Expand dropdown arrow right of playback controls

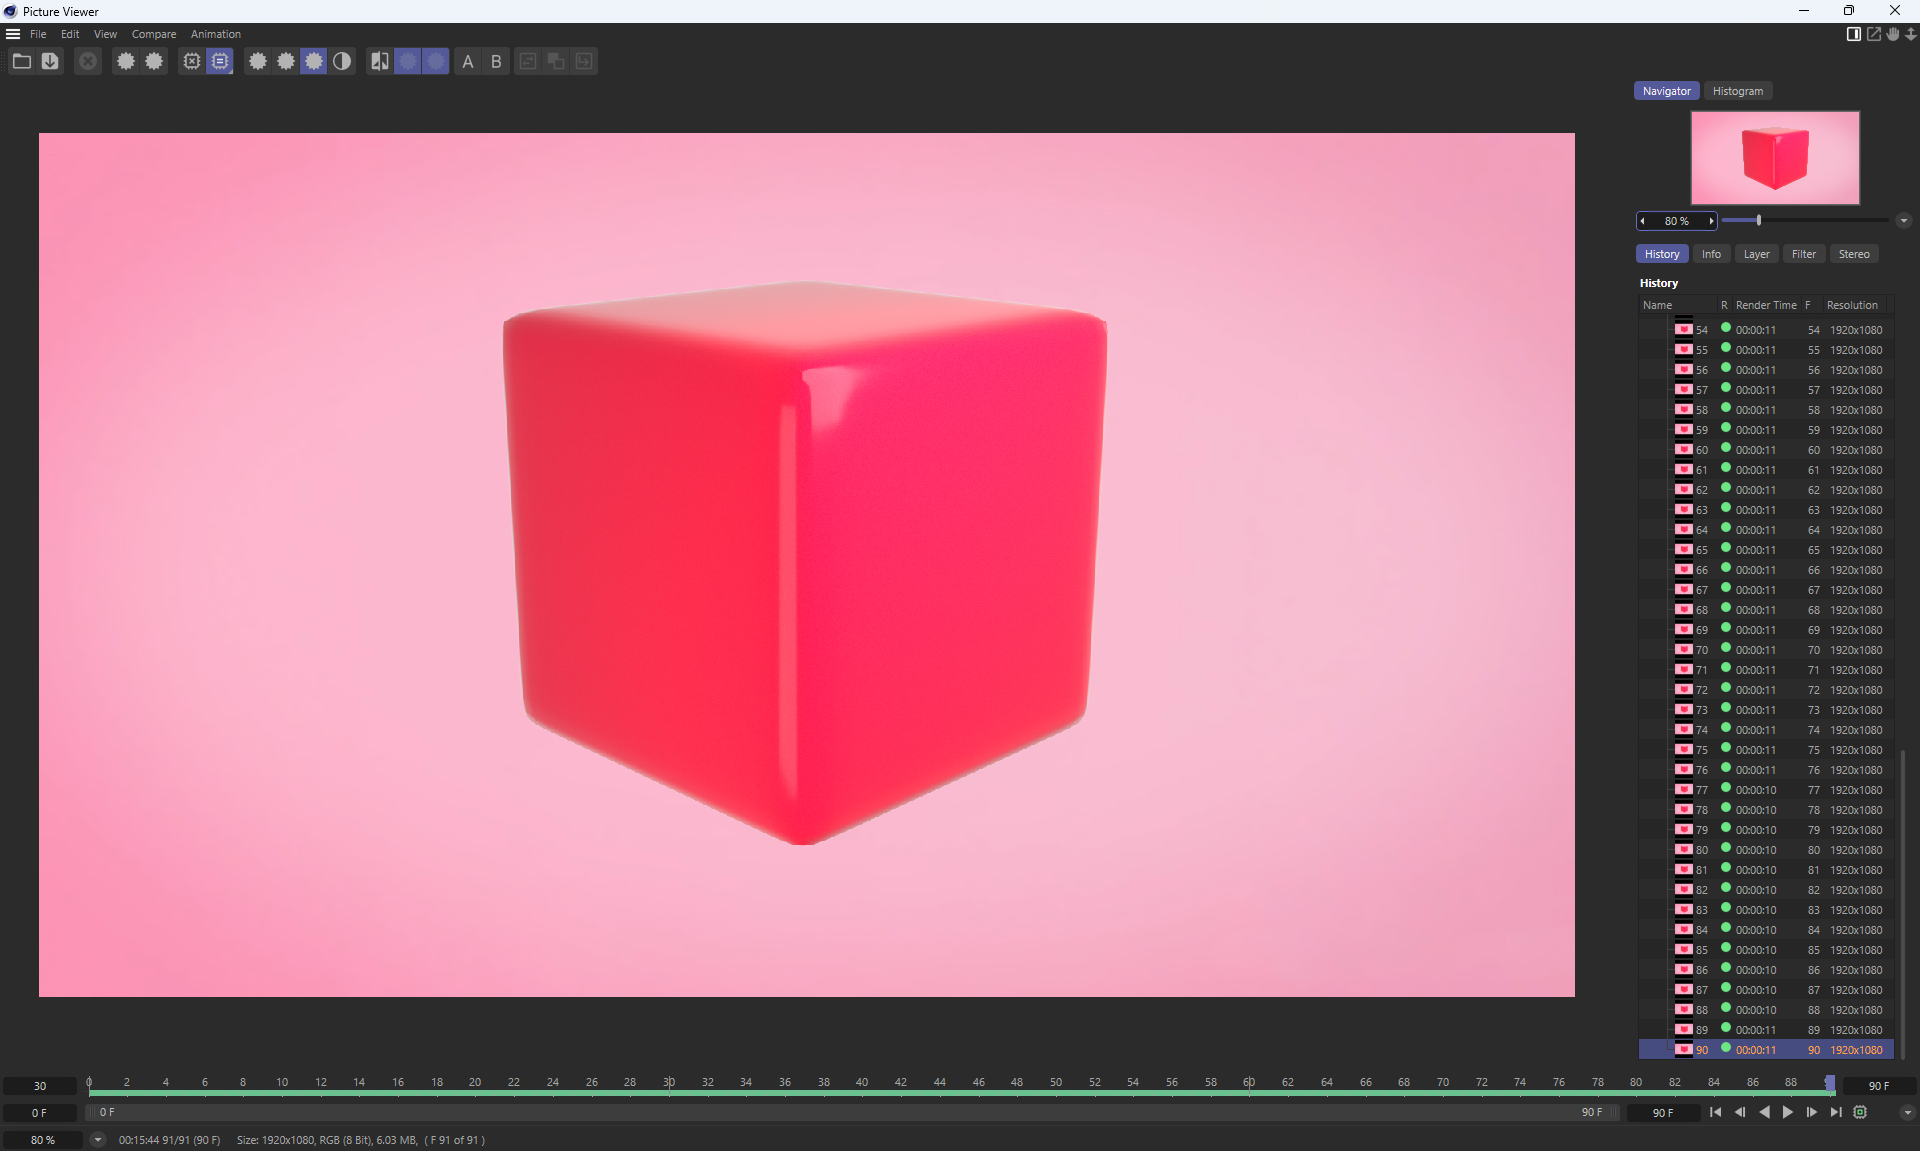[1907, 1113]
